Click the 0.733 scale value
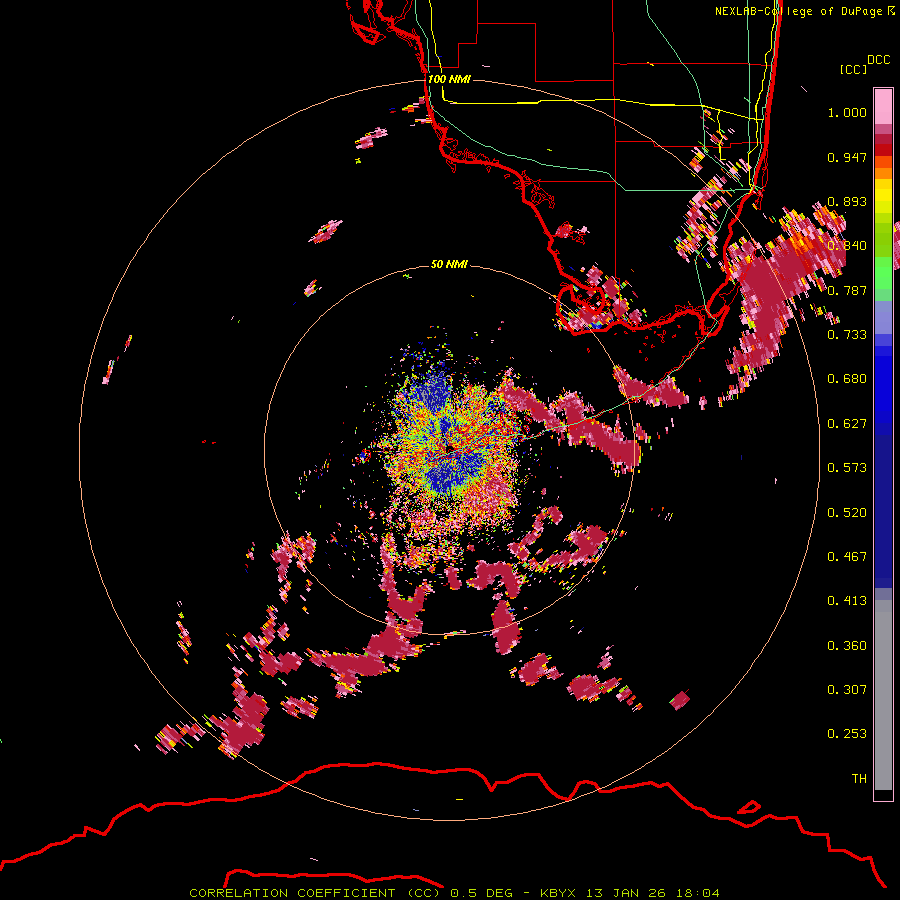 [x=847, y=335]
